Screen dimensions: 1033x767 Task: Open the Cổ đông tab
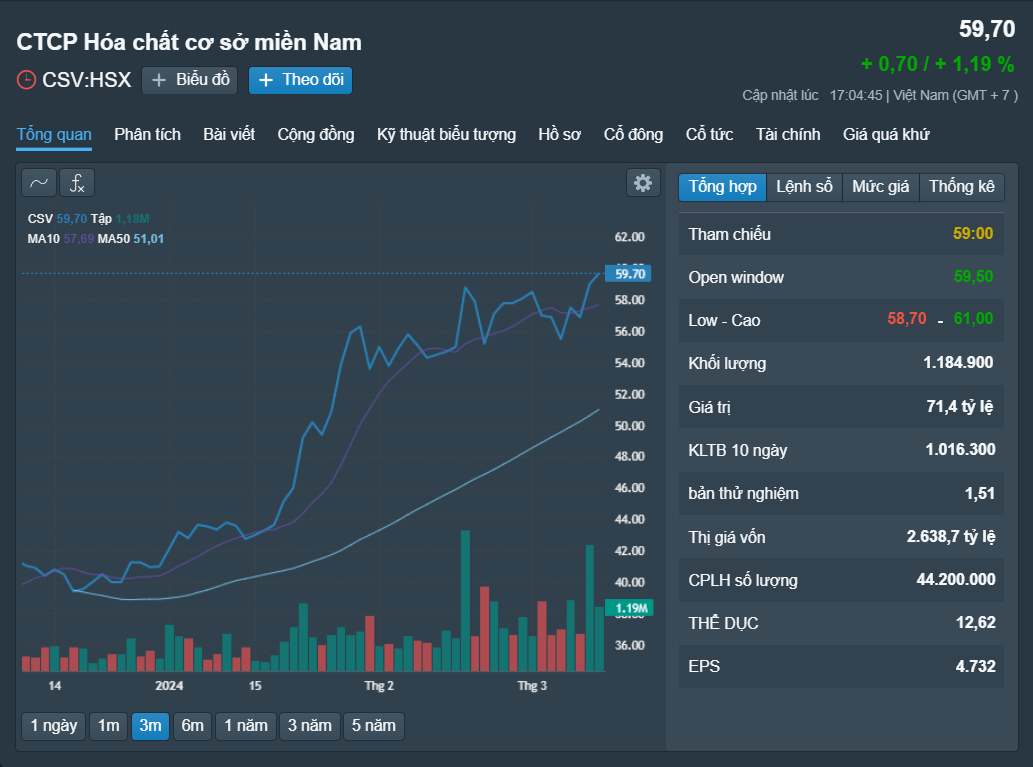pyautogui.click(x=634, y=134)
